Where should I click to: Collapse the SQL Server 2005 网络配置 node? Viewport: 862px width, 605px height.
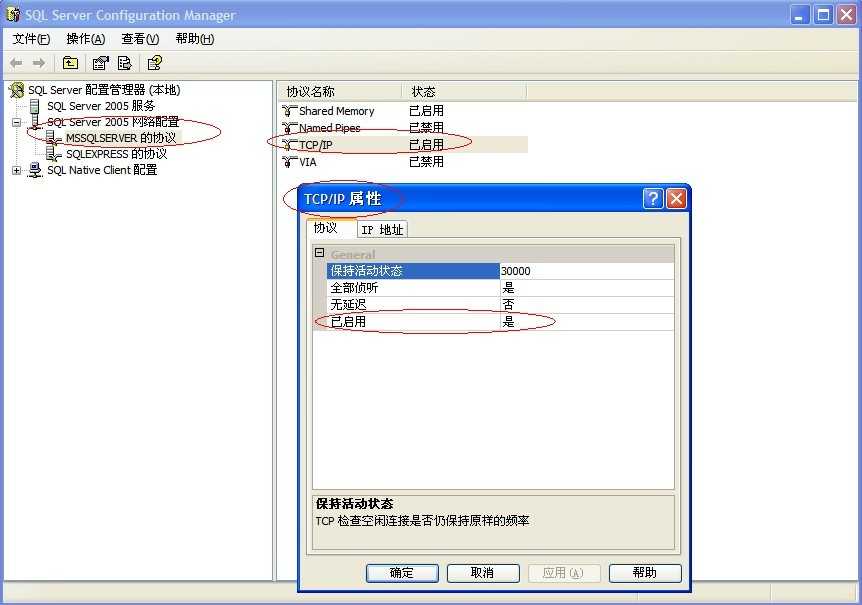[16, 122]
